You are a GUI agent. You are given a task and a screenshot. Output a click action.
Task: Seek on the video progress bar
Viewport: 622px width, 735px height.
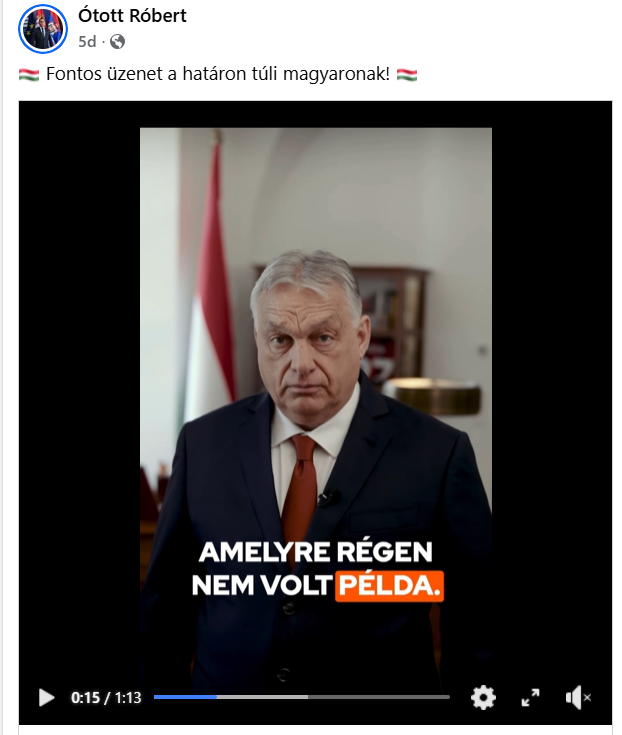tap(302, 697)
